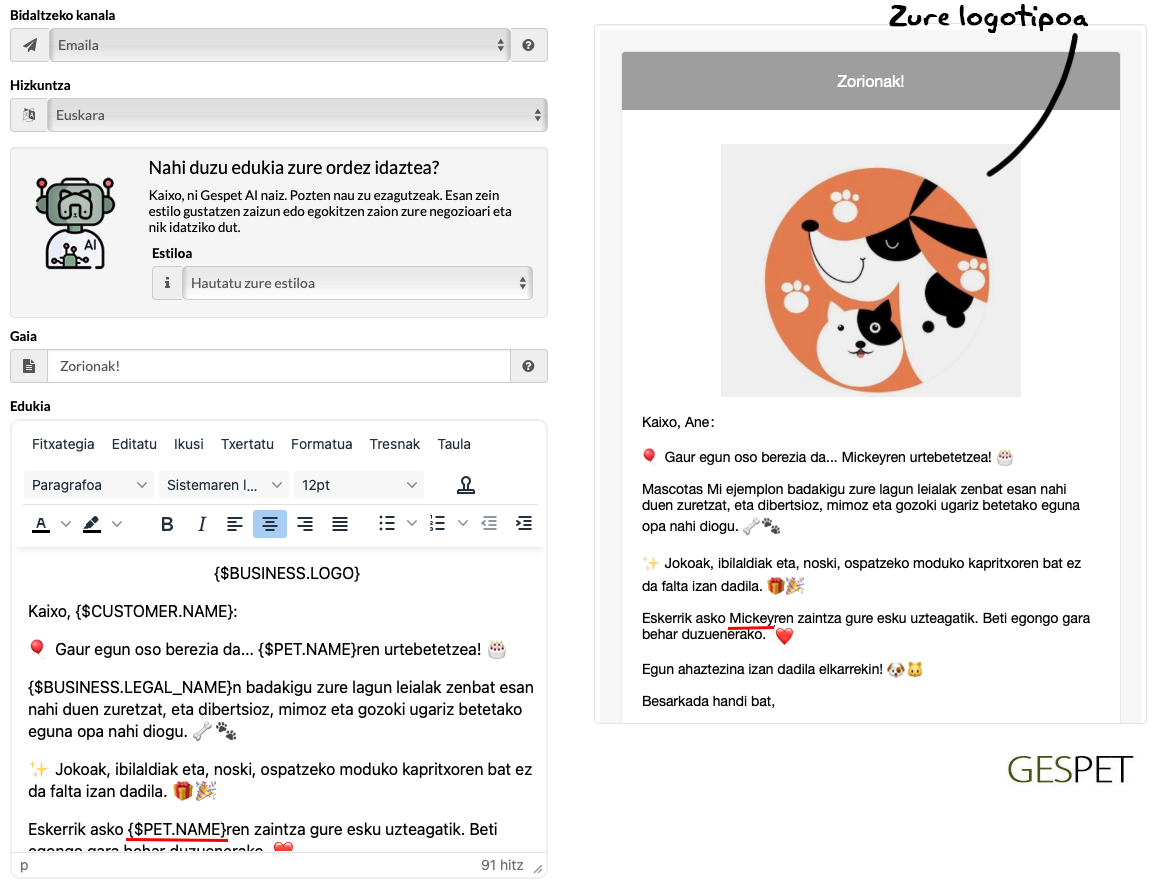Expand the Hautatu zure estiloa selector
Image resolution: width=1163 pixels, height=890 pixels.
pos(357,283)
